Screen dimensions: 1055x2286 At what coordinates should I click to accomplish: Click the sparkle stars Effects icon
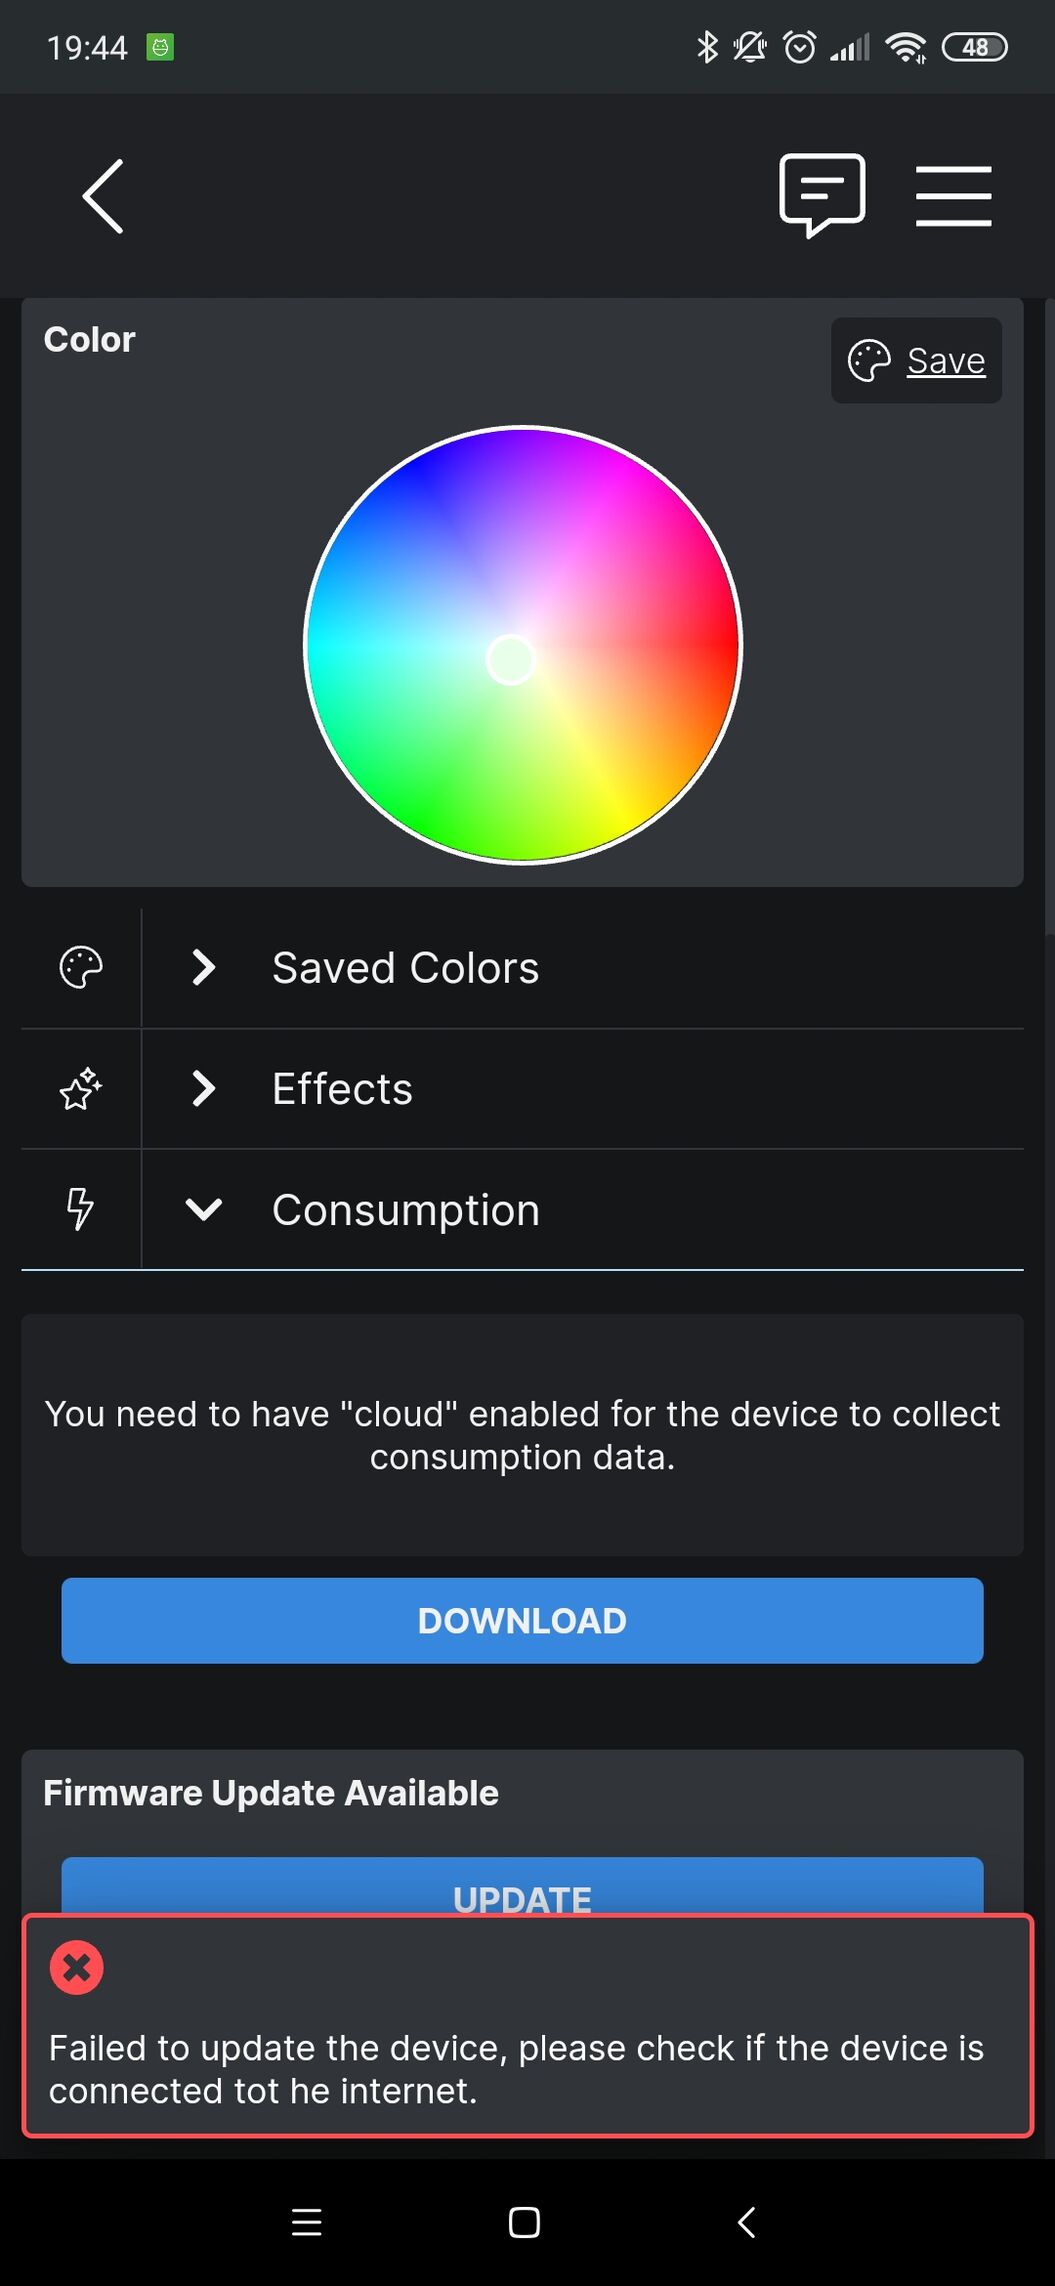(81, 1089)
